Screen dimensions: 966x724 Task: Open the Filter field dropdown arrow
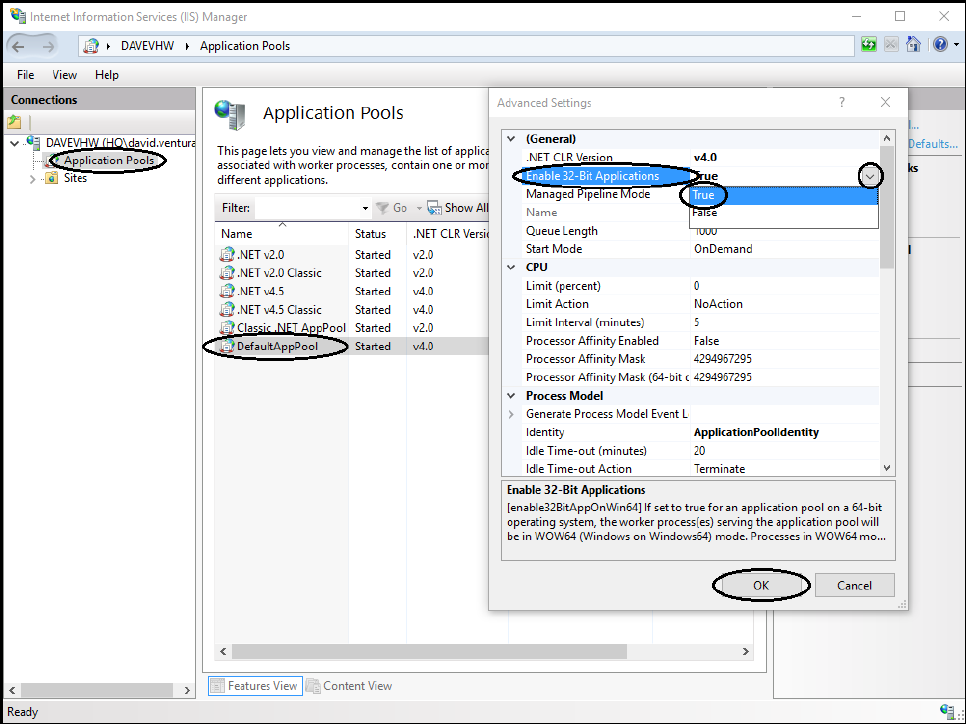(365, 208)
